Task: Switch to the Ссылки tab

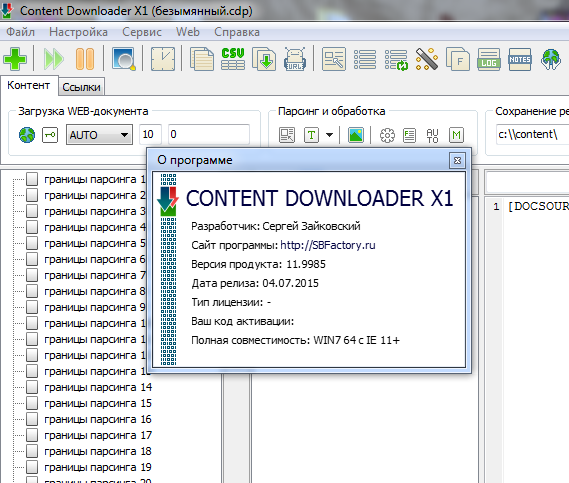Action: pyautogui.click(x=81, y=87)
